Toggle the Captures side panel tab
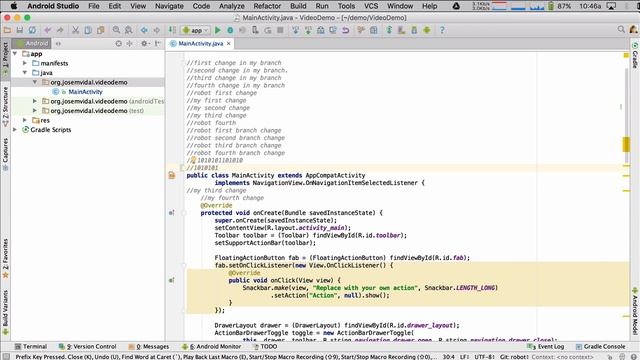 coord(5,154)
